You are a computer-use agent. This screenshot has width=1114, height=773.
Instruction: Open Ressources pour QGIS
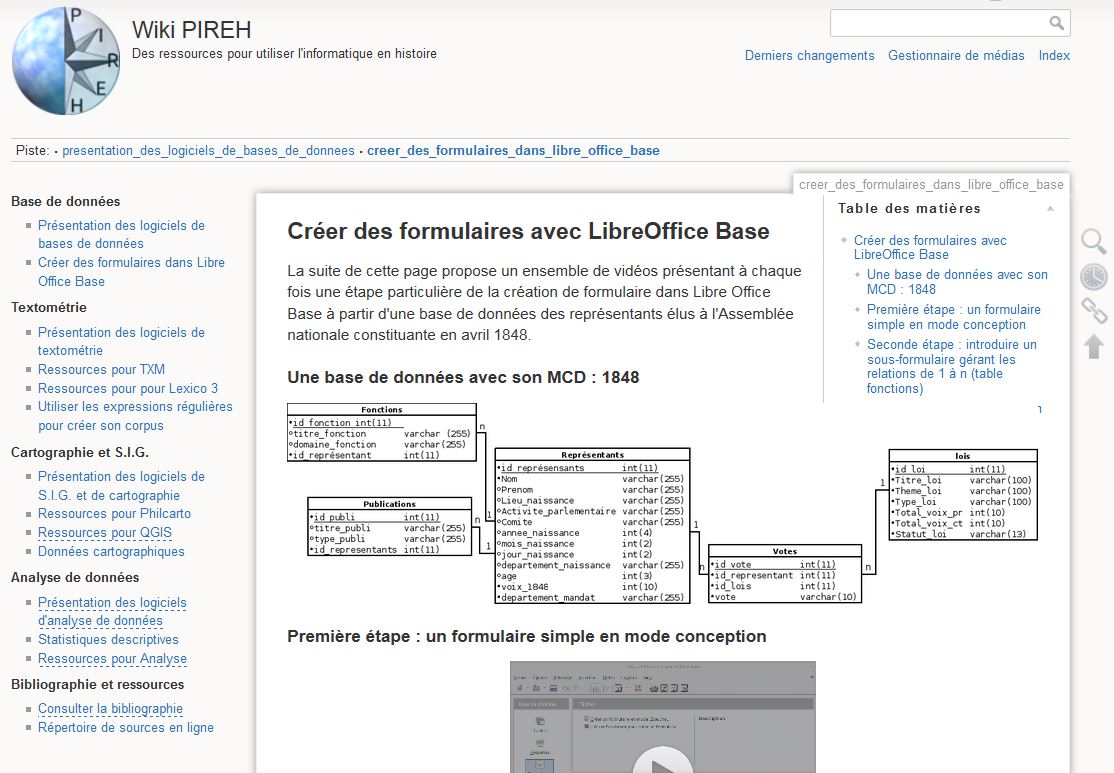click(x=105, y=533)
